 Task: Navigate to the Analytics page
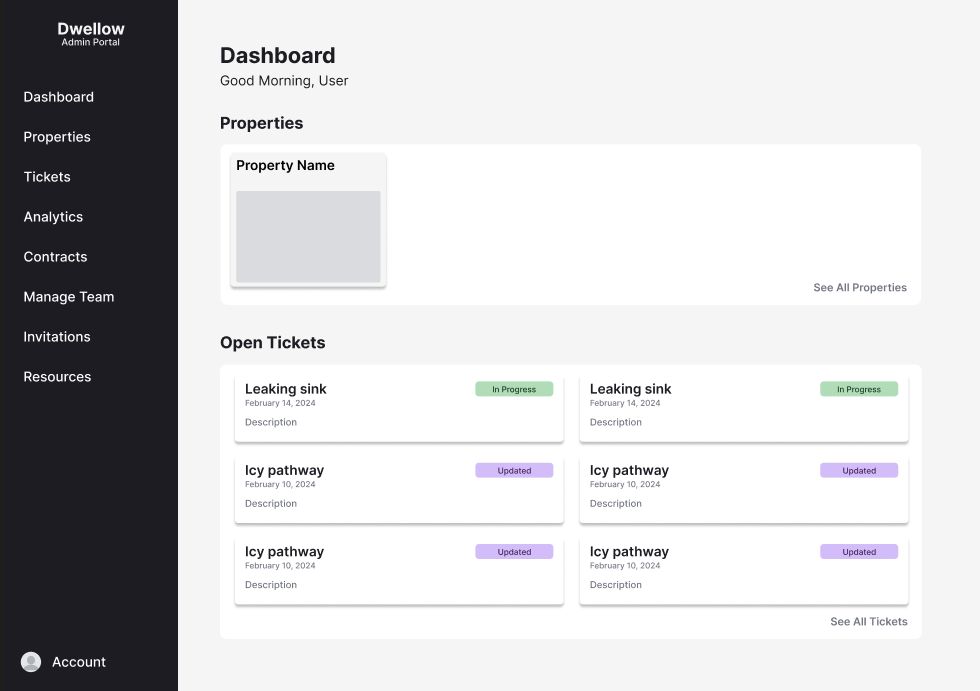[x=53, y=217]
